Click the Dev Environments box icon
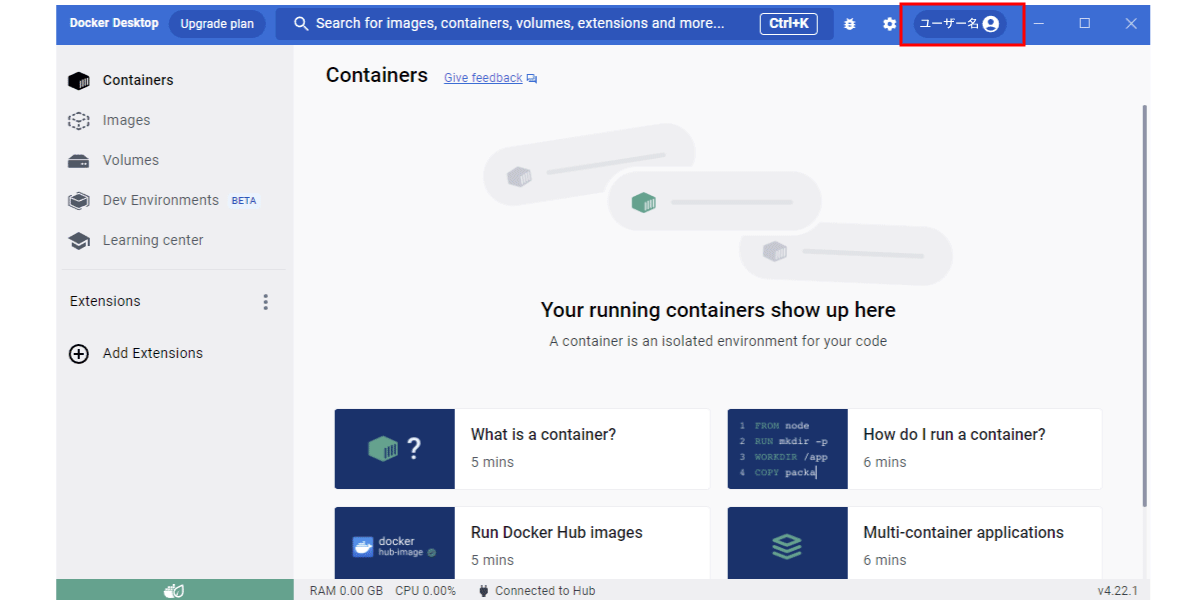Viewport: 1200px width, 600px height. pos(79,201)
